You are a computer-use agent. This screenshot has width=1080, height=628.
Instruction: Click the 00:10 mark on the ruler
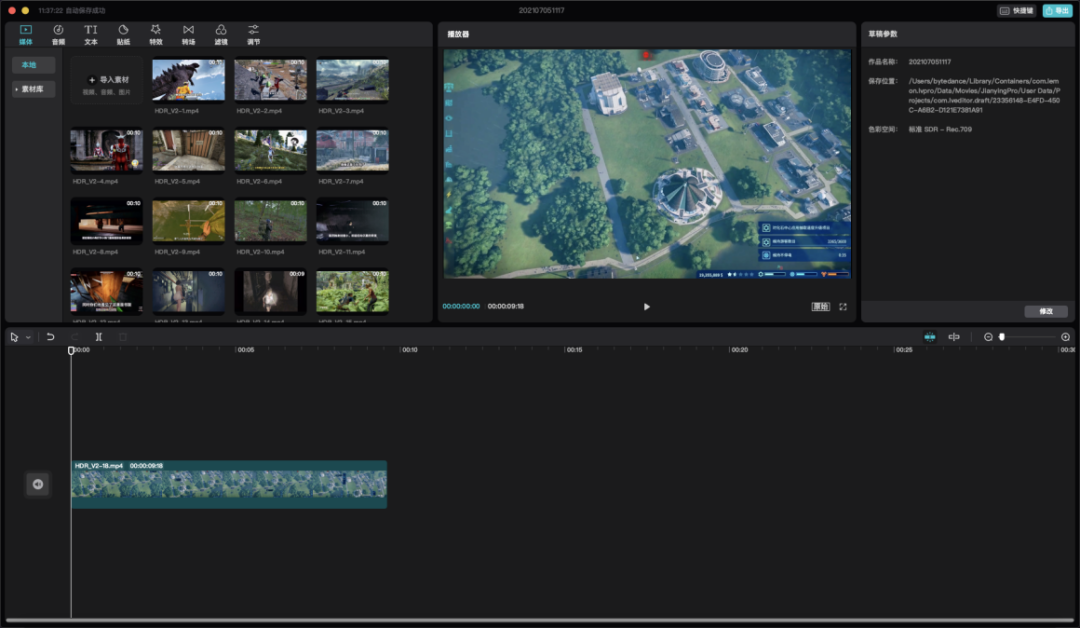tap(410, 350)
